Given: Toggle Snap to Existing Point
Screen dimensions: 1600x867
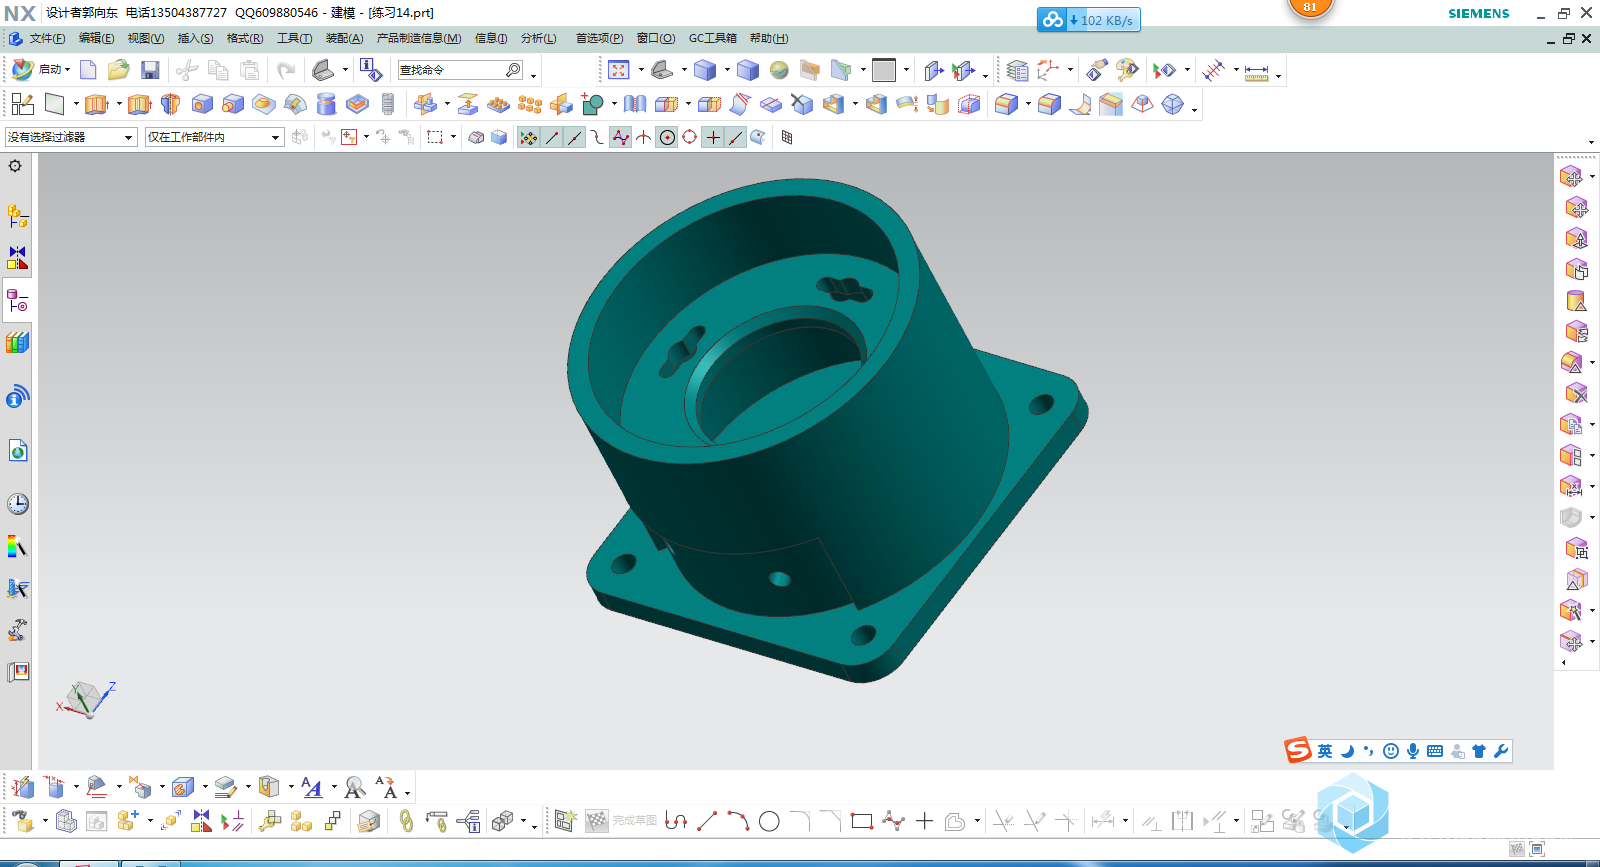Looking at the screenshot, I should pos(713,138).
